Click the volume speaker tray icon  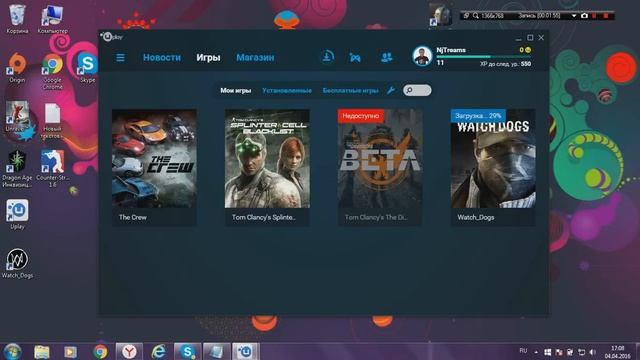(593, 352)
